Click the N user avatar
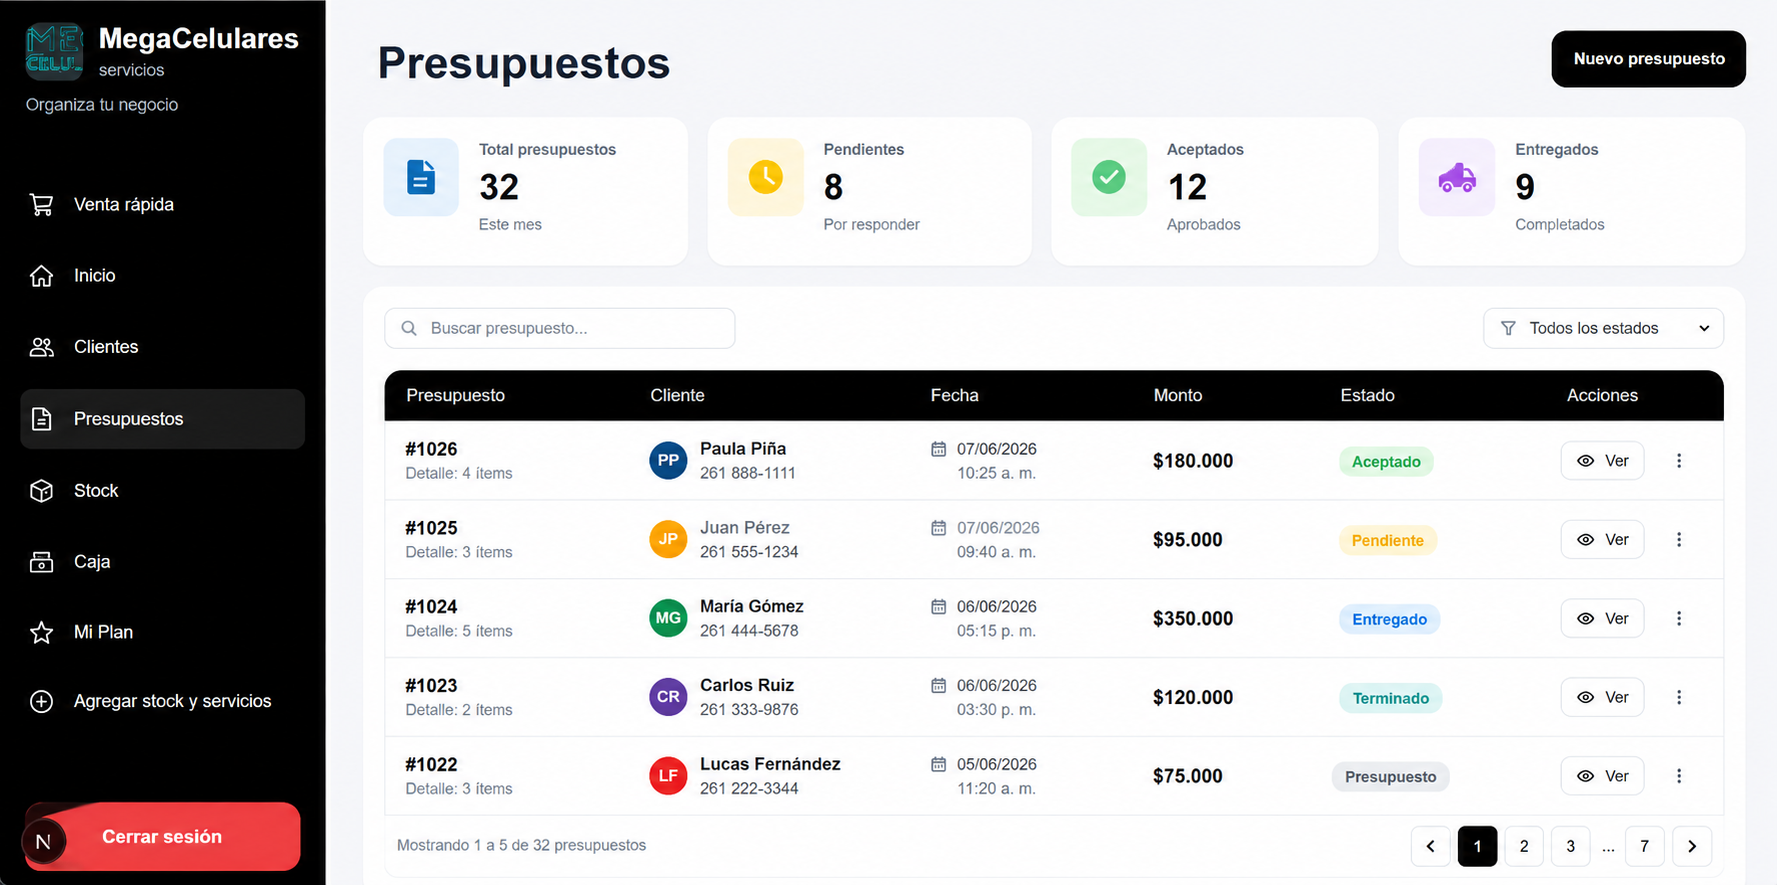Screen dimensions: 1777x885 [x=43, y=841]
